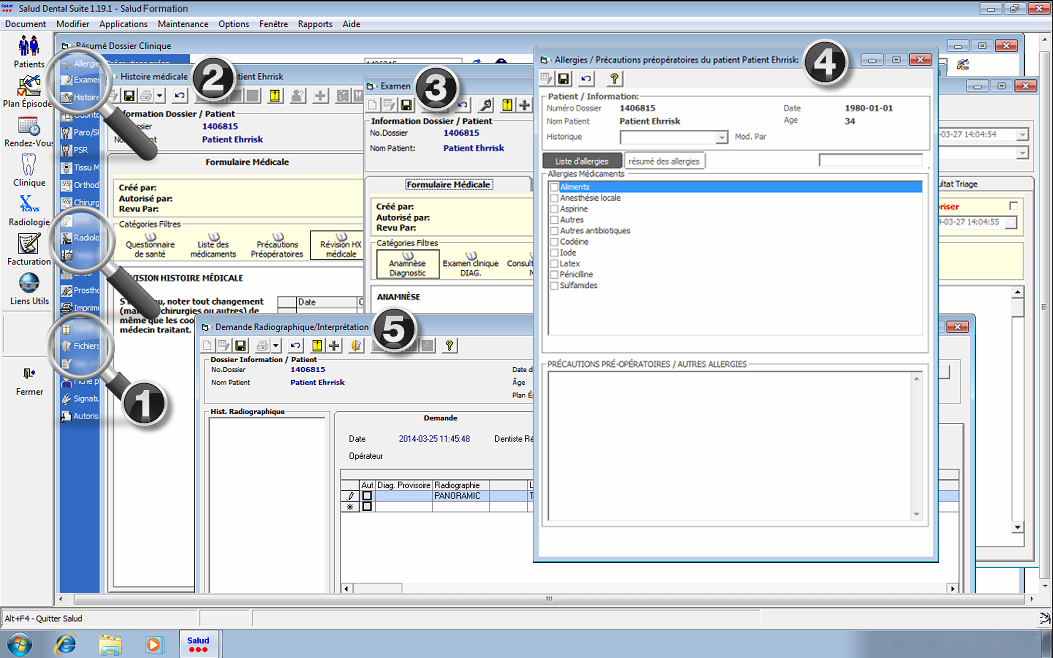Undo in Demande Radiographique toolbar

(295, 345)
